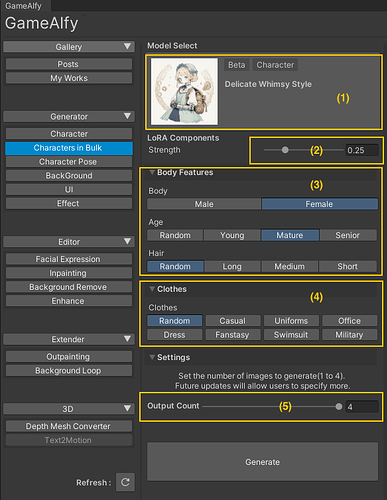Viewport: 387px width, 500px height.
Task: Click the LoRA Strength slider handle
Action: click(x=285, y=150)
